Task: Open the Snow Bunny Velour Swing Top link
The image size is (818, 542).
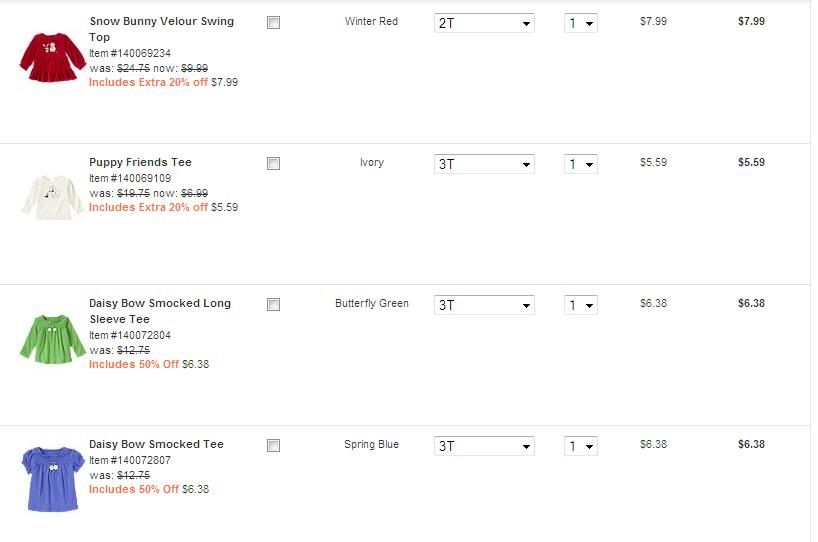Action: [x=161, y=22]
